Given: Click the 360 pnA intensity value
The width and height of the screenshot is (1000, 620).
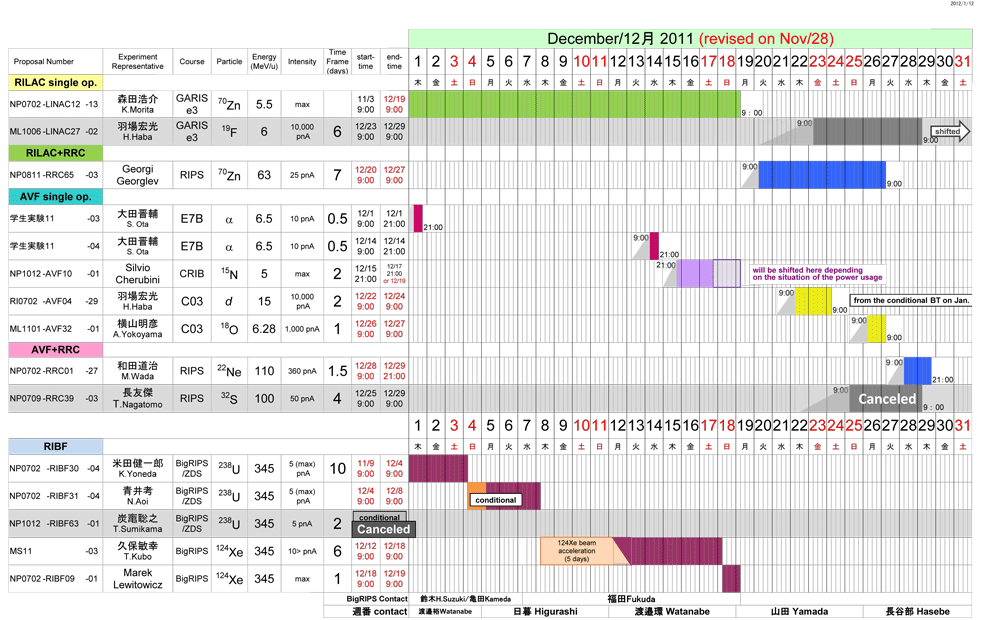Looking at the screenshot, I should coord(302,371).
